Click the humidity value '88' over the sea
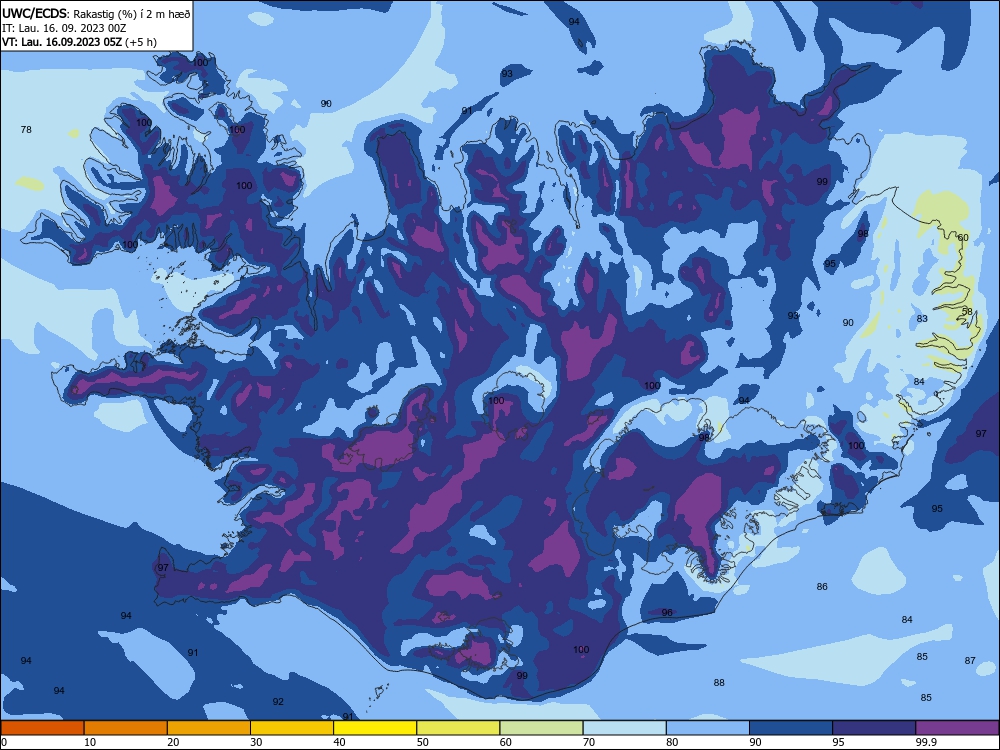This screenshot has width=1000, height=750. pos(719,682)
